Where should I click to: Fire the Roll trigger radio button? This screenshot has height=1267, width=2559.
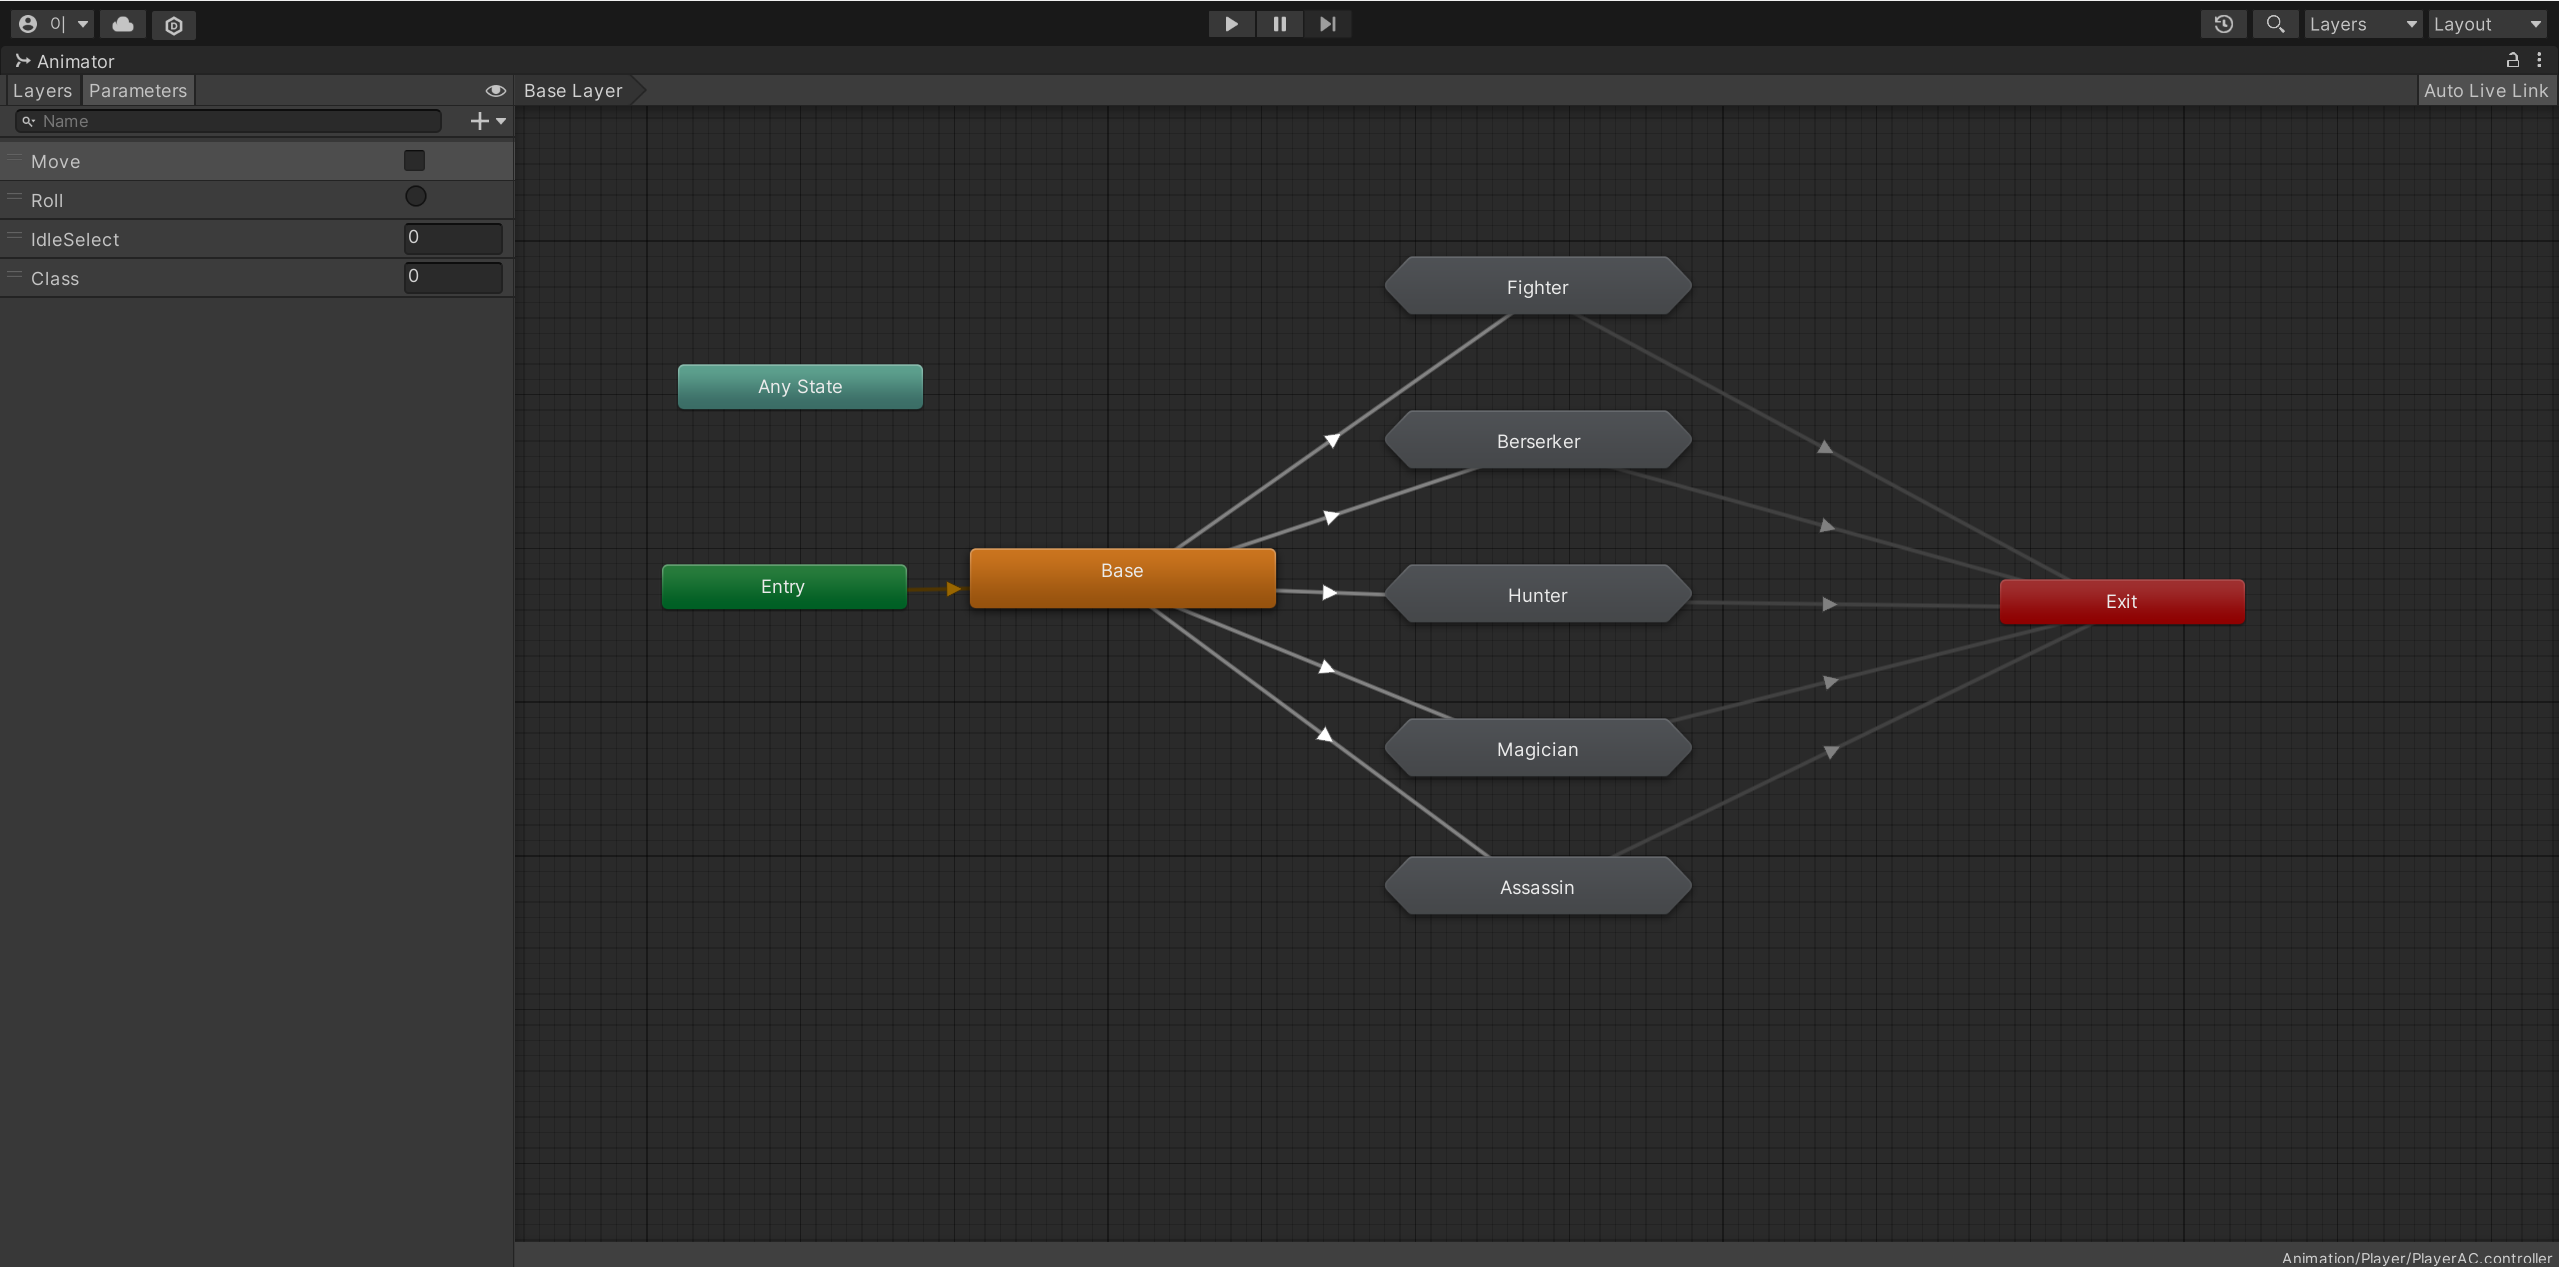[x=415, y=197]
